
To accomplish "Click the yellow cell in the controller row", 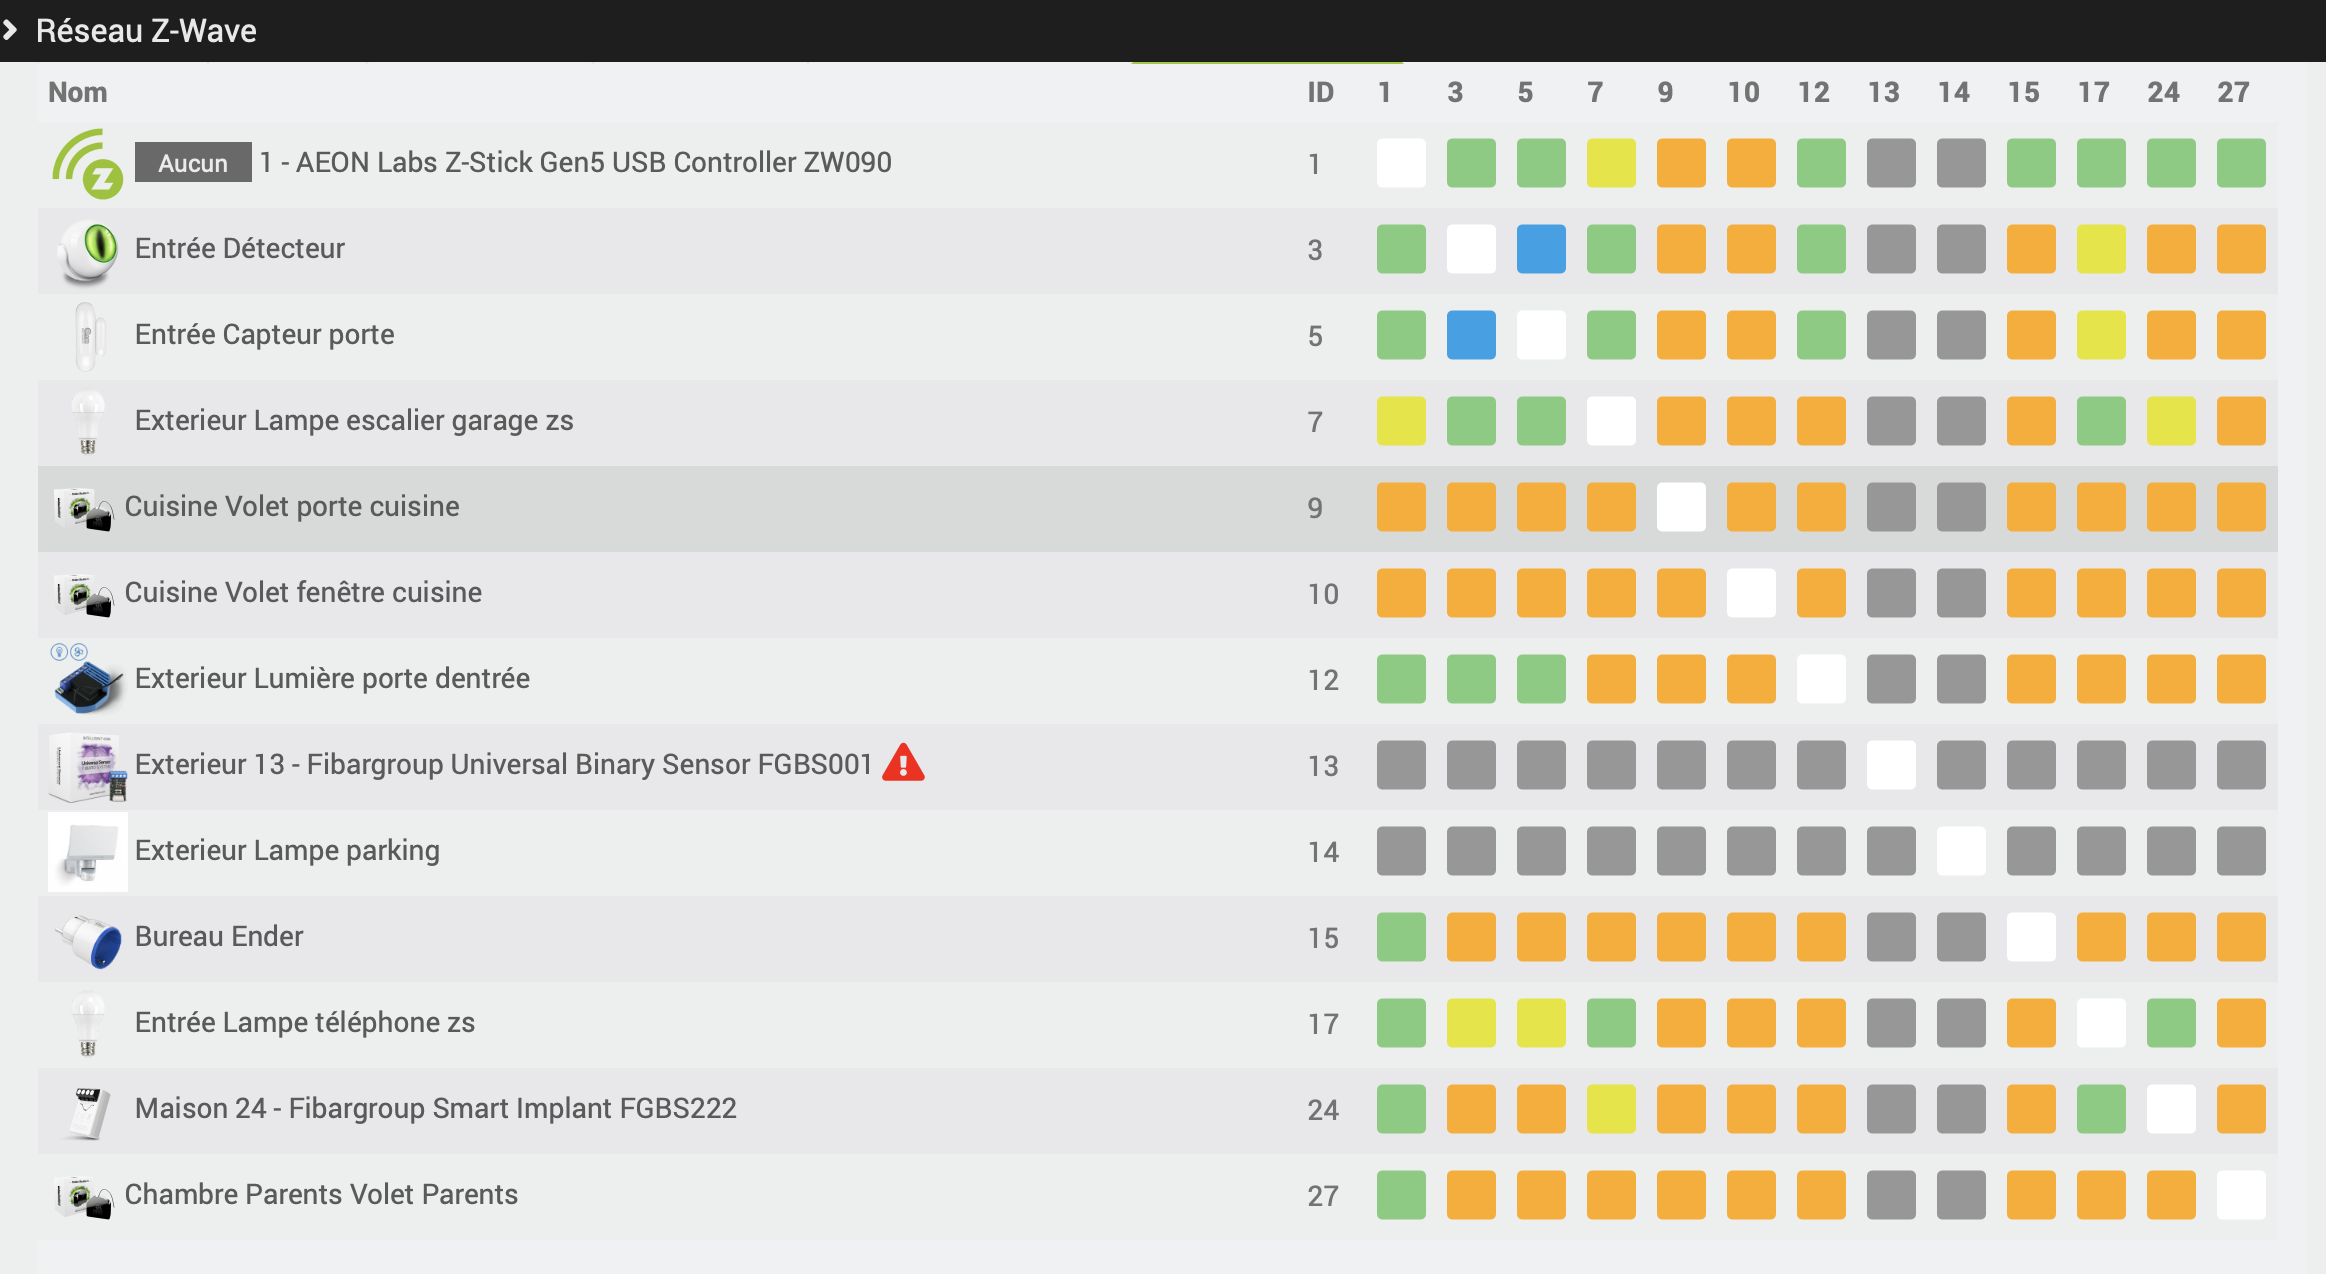I will pyautogui.click(x=1610, y=163).
